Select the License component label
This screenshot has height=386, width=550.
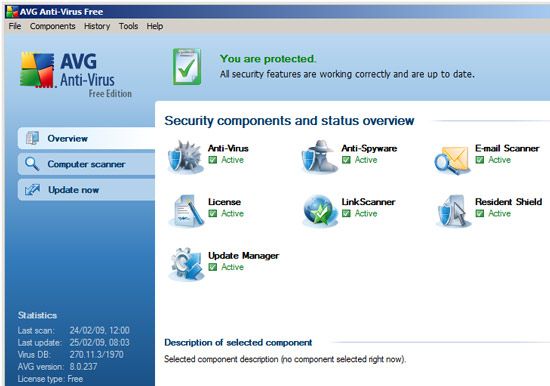224,202
